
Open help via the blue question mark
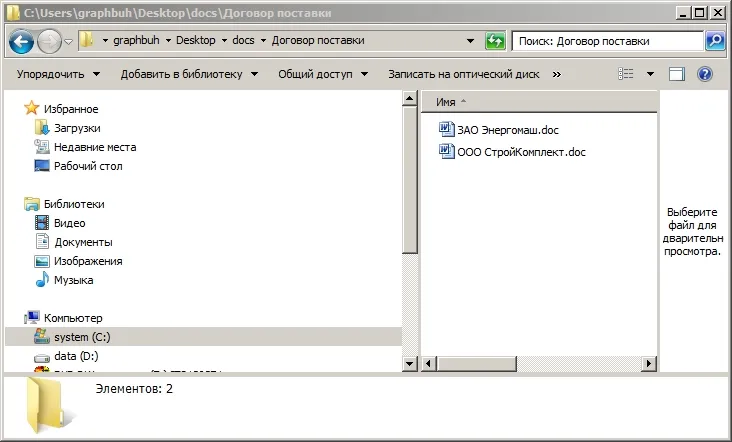(x=704, y=74)
